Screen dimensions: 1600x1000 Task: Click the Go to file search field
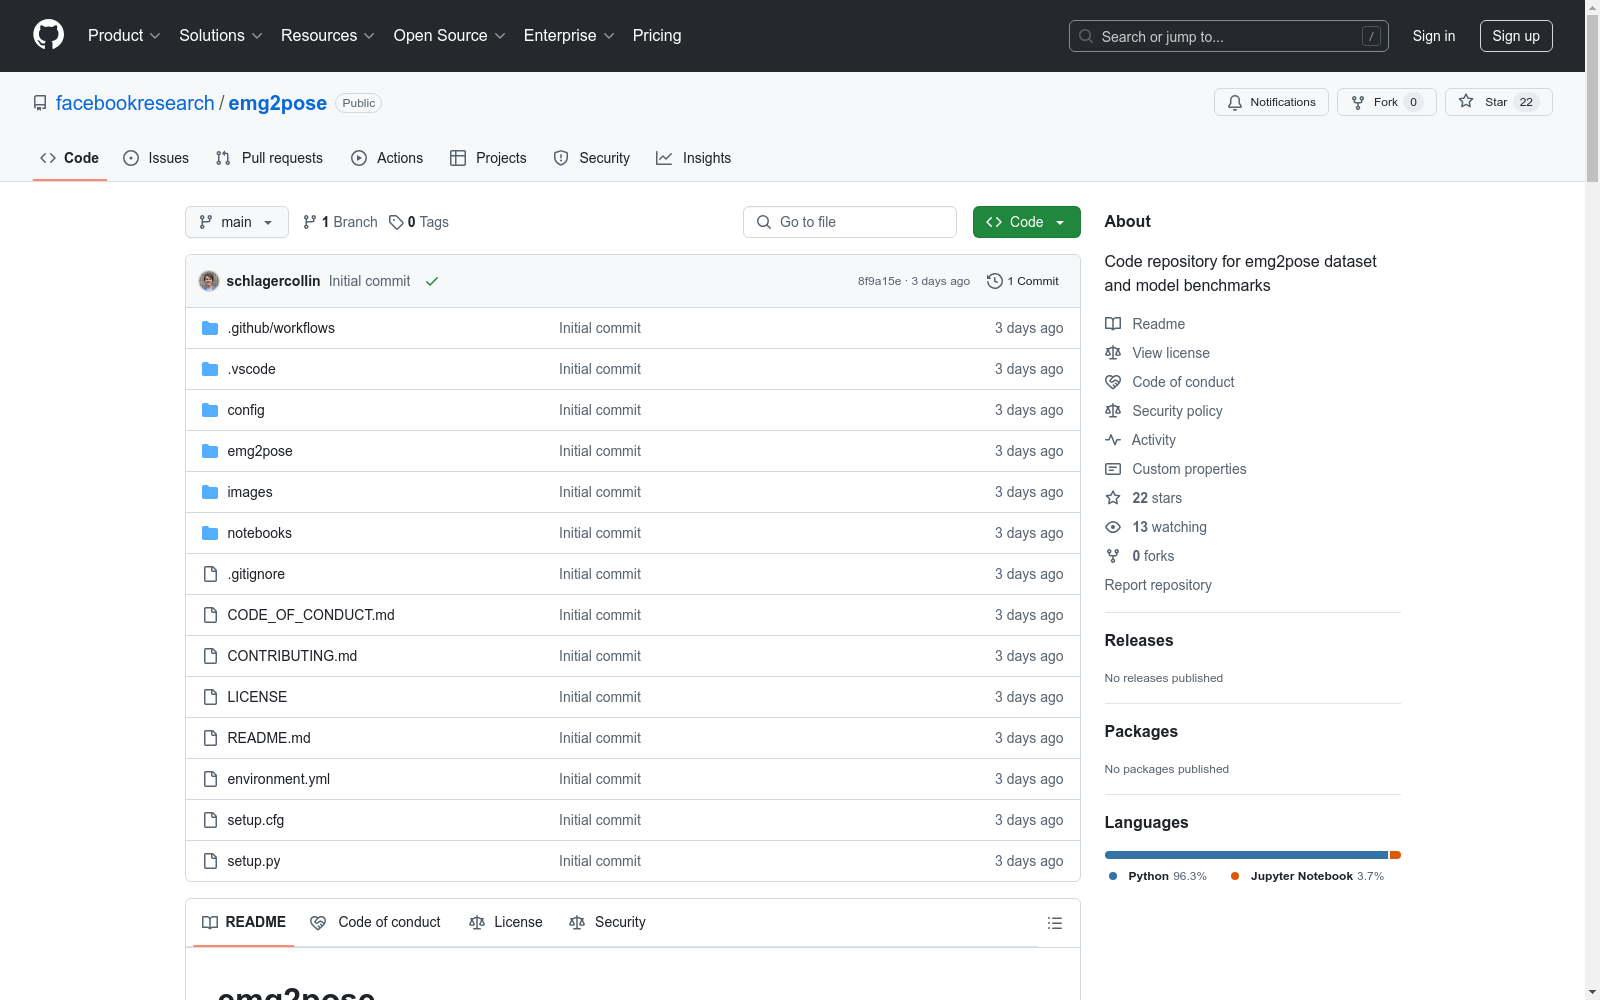[x=850, y=222]
